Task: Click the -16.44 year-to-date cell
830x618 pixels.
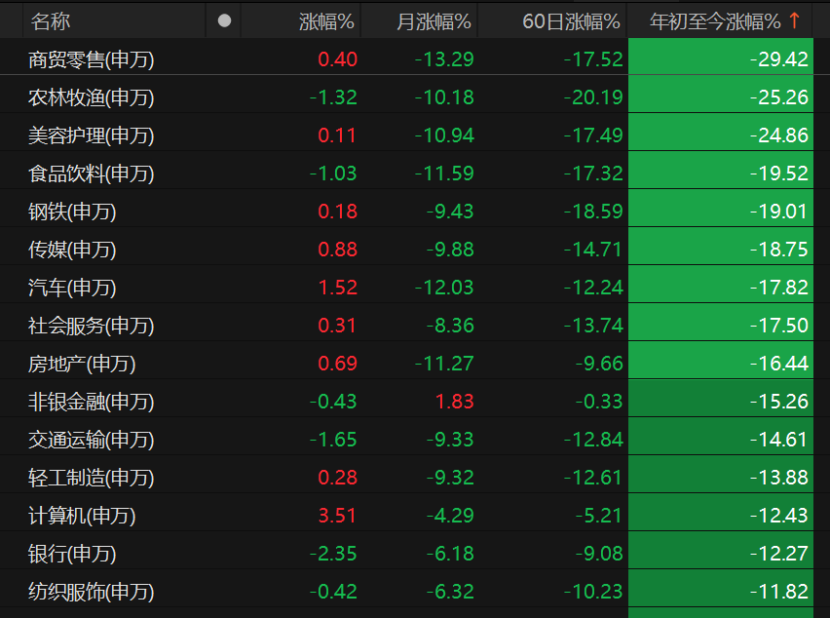Action: (720, 362)
